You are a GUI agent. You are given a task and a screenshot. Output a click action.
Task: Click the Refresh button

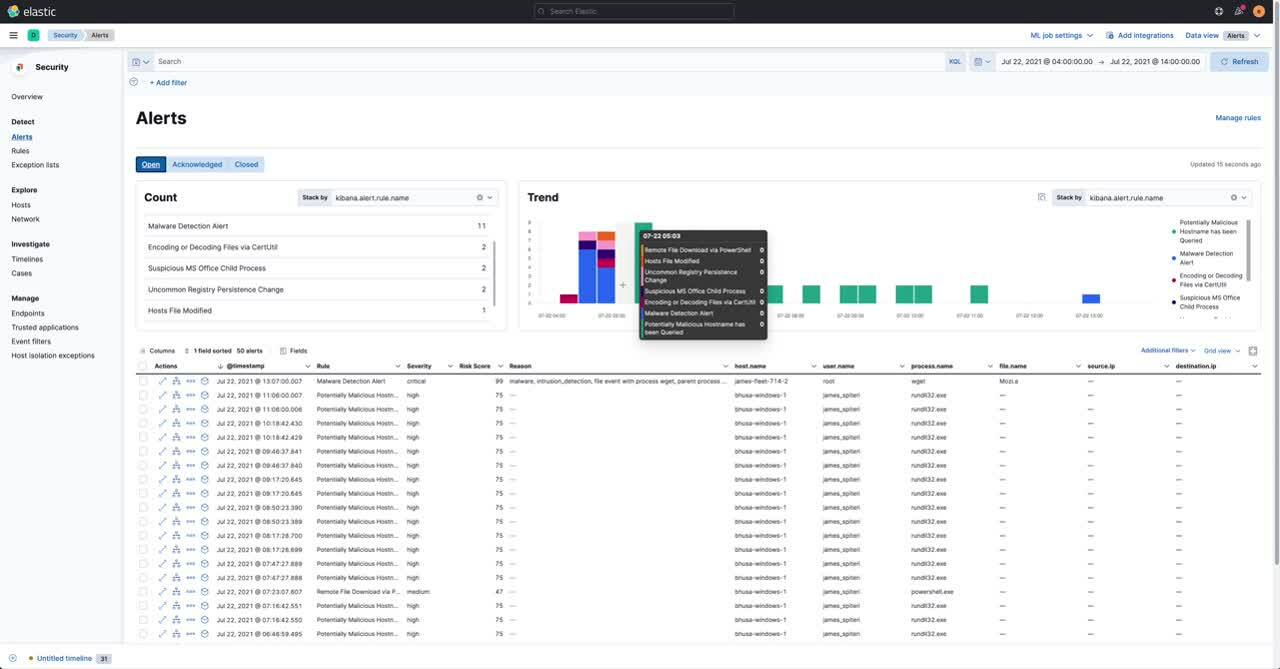point(1239,61)
